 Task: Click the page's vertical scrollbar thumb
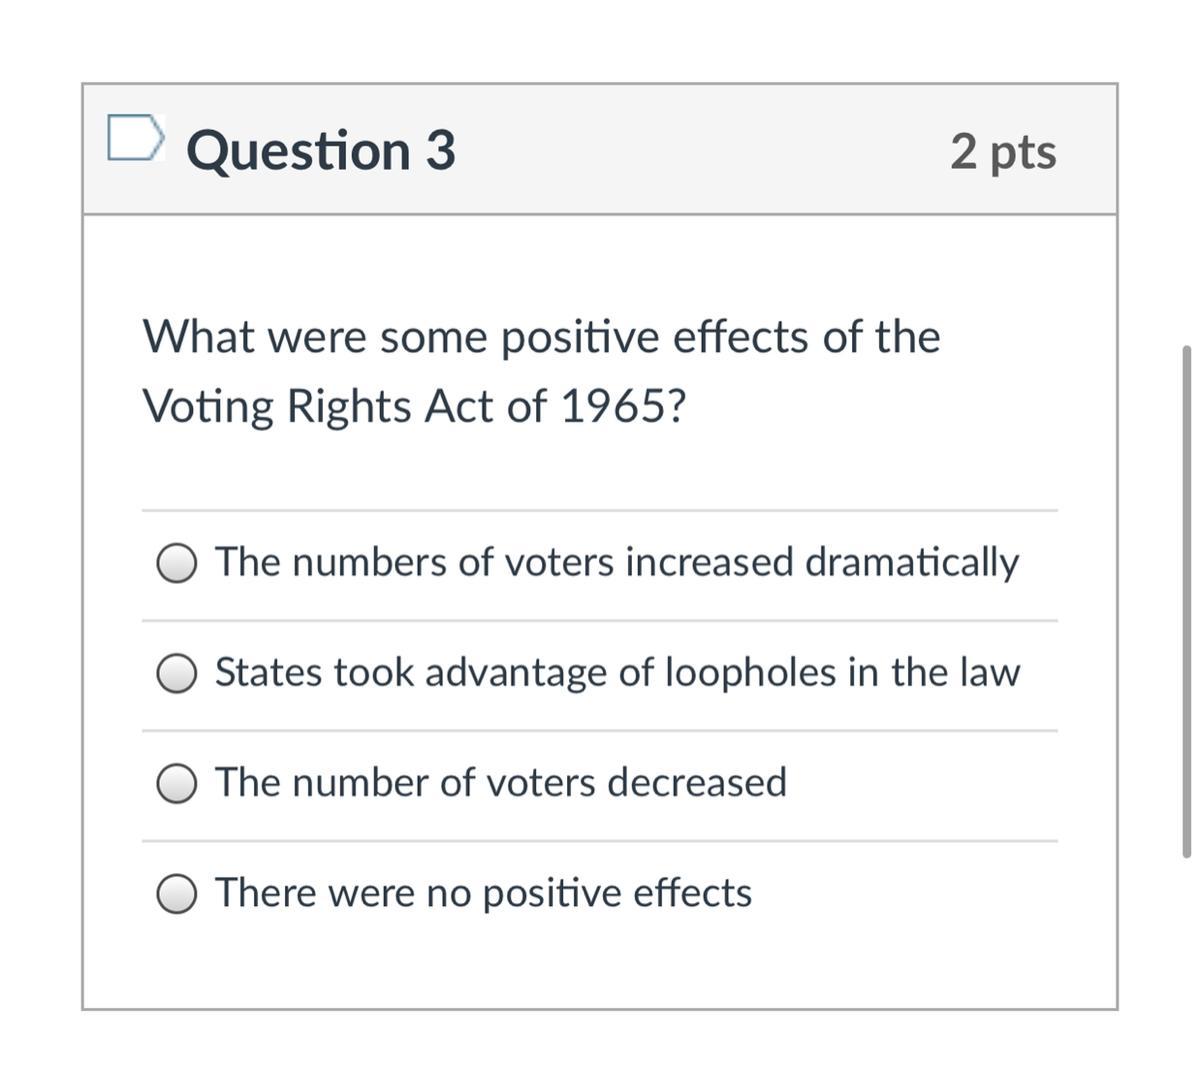tap(1186, 600)
